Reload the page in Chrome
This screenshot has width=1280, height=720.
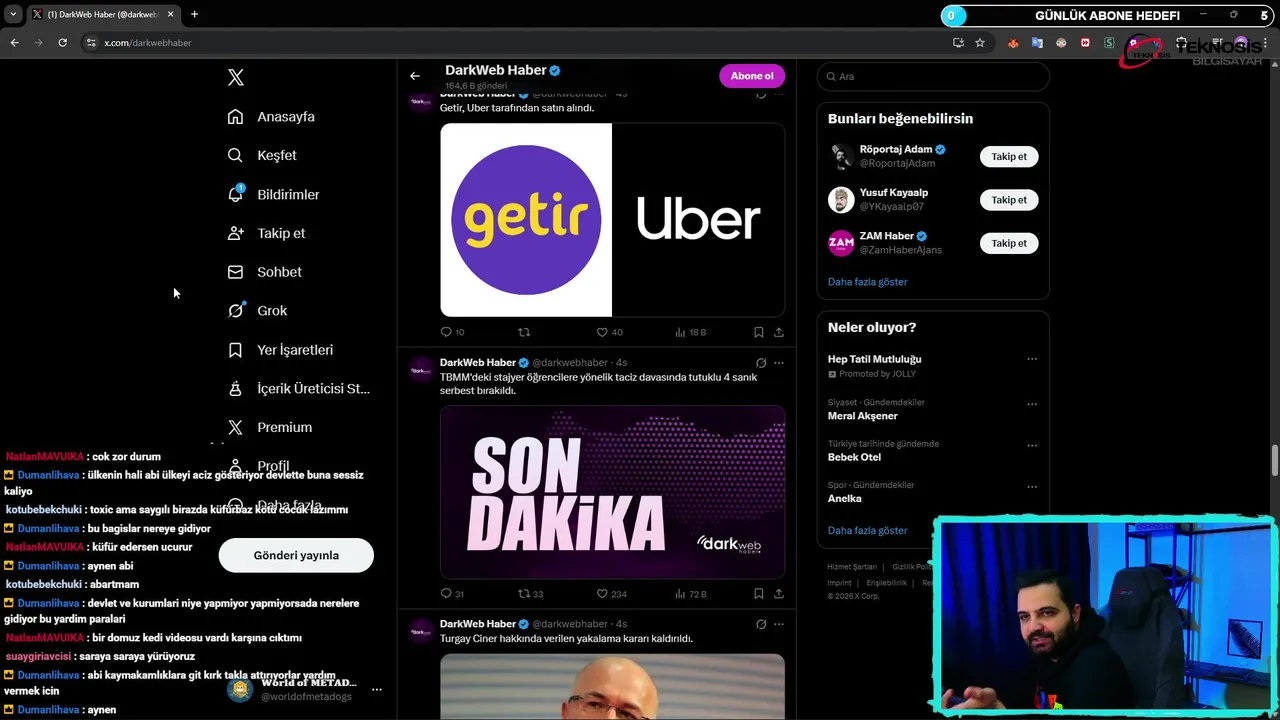(62, 43)
